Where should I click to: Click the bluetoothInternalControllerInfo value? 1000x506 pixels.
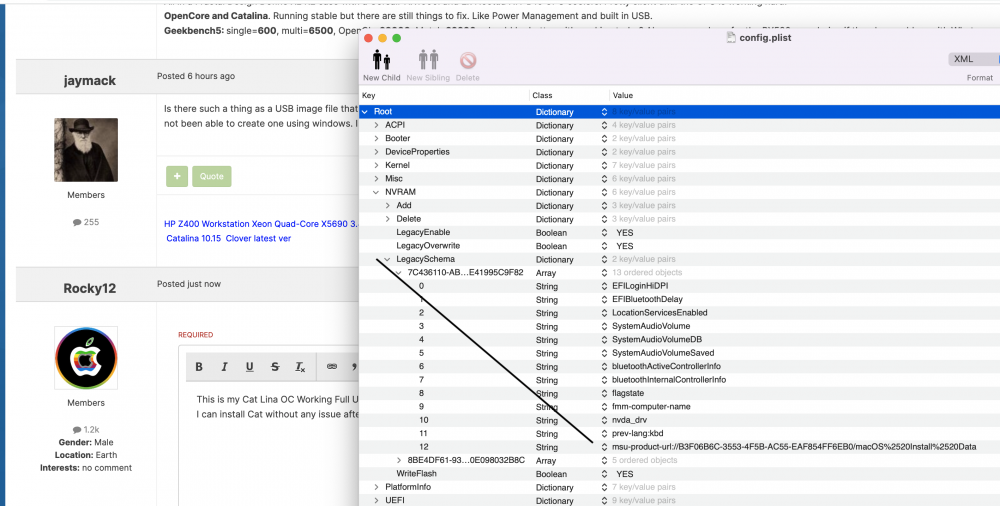(669, 380)
